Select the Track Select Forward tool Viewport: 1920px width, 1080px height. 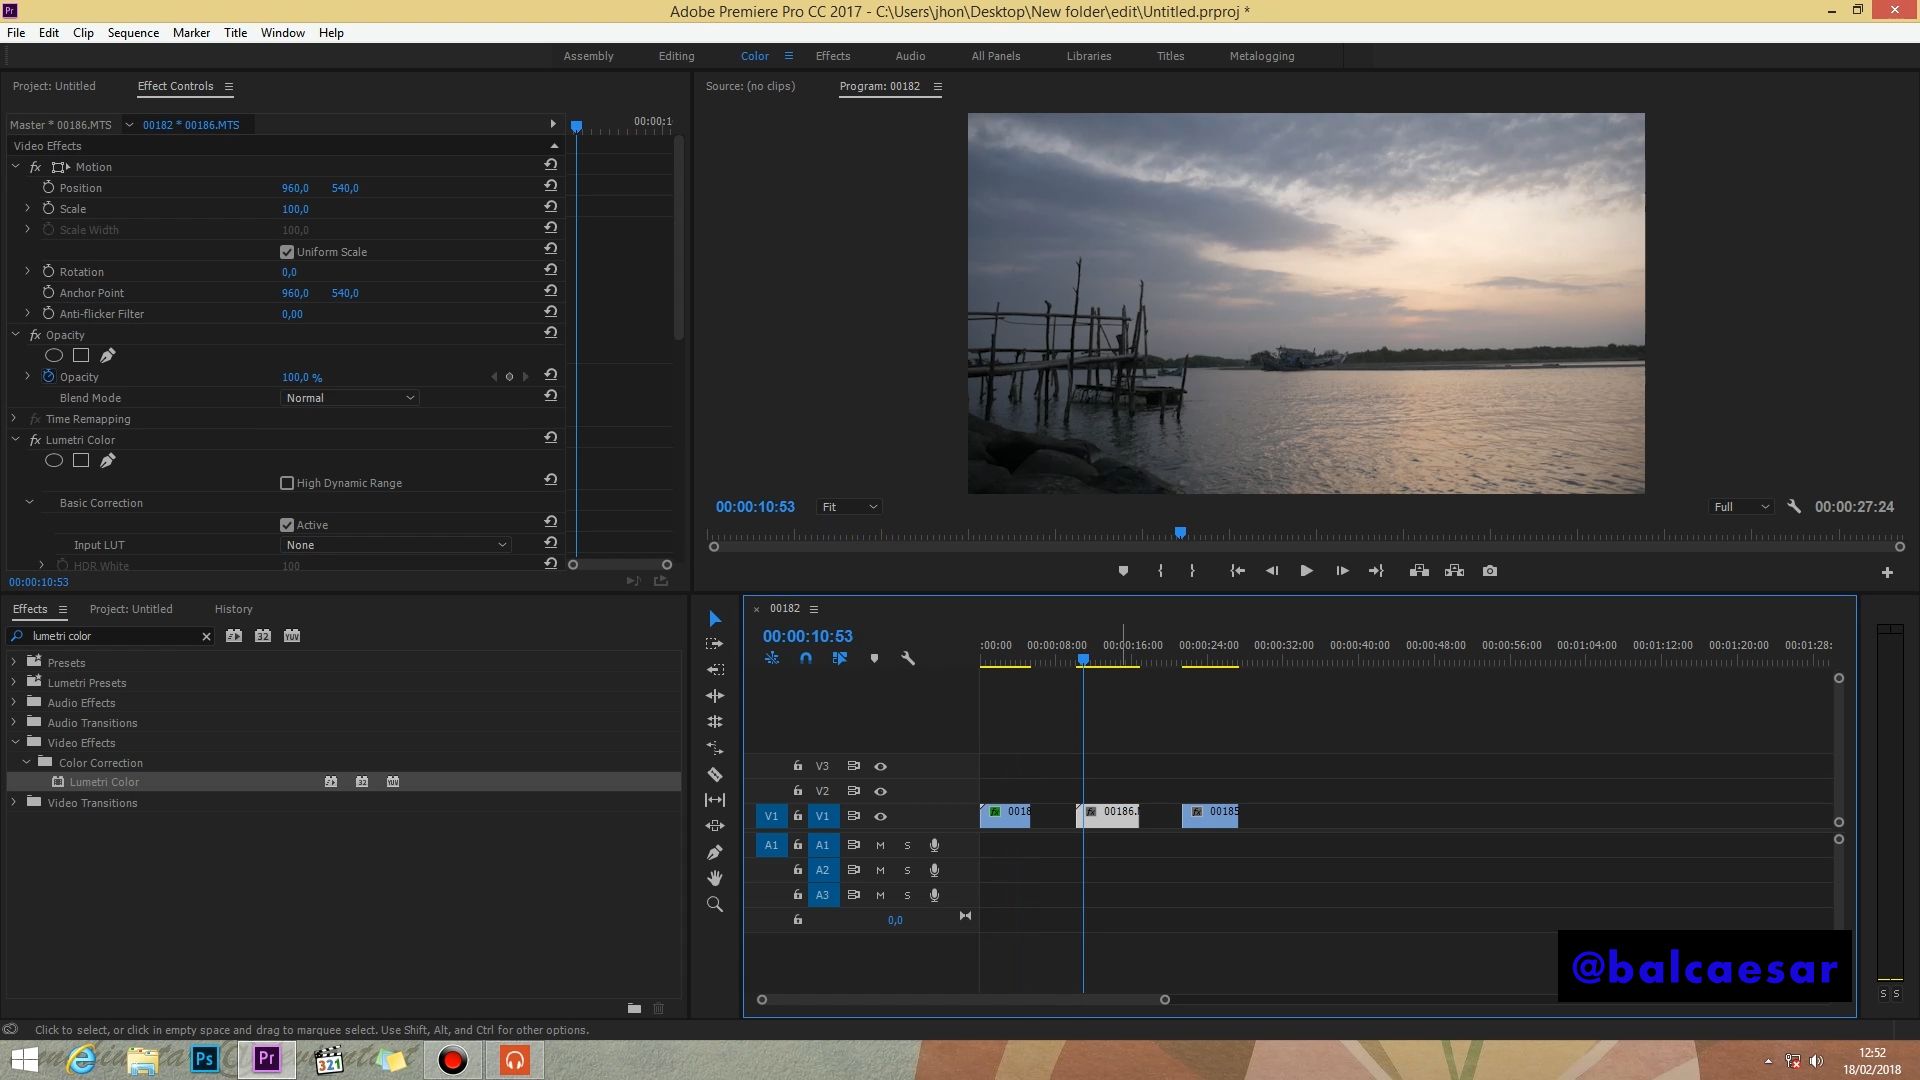click(x=715, y=644)
